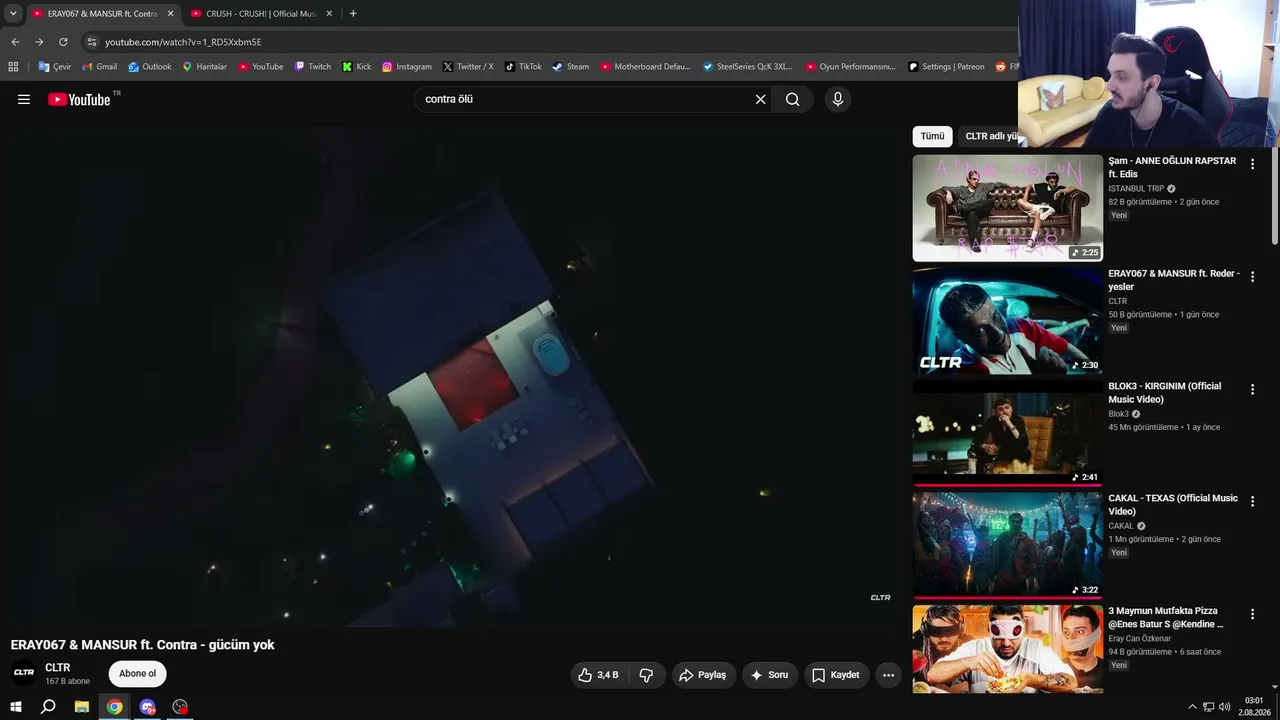Open options for 3 Maymun Mutfakta Pizza

point(1252,614)
